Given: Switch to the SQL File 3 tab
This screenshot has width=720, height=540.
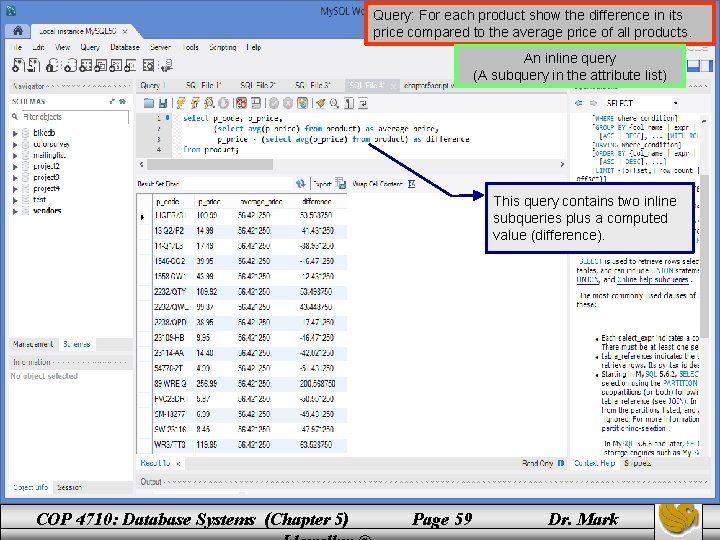Looking at the screenshot, I should point(313,85).
